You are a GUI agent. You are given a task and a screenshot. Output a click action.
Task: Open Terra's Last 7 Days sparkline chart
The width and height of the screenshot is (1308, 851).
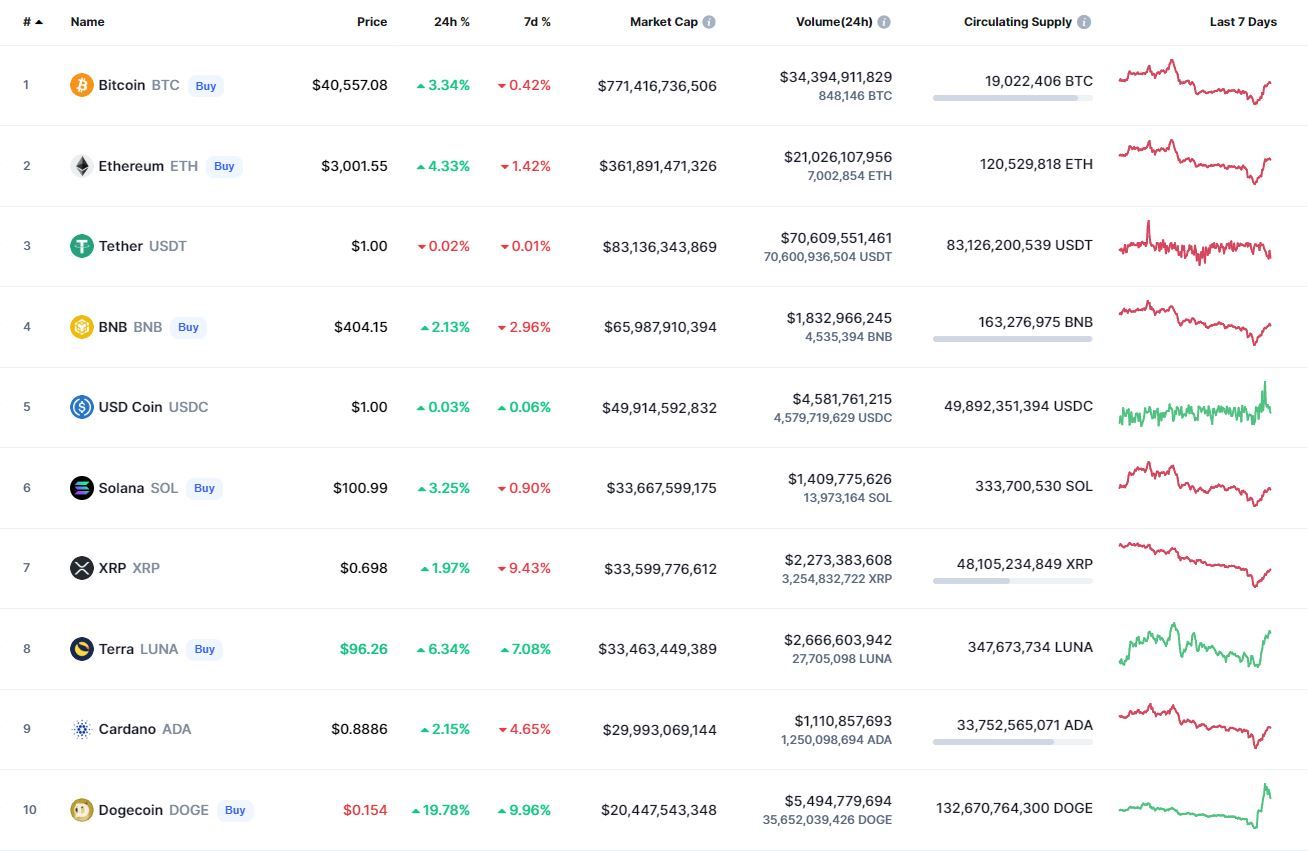(1195, 645)
